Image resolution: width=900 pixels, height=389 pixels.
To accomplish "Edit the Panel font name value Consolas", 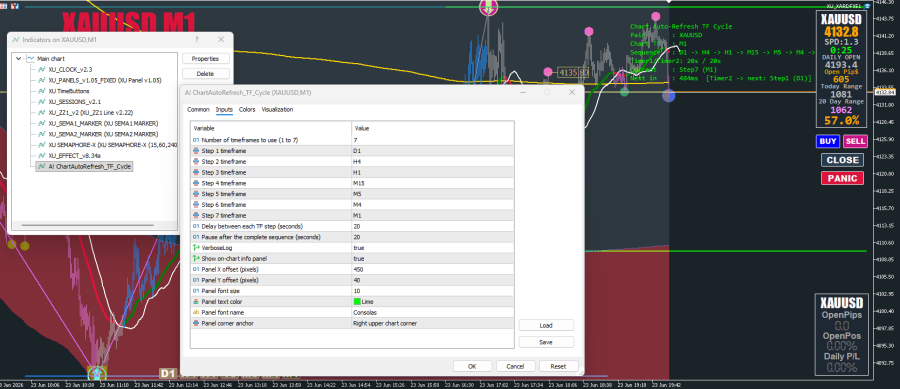I will (x=433, y=312).
